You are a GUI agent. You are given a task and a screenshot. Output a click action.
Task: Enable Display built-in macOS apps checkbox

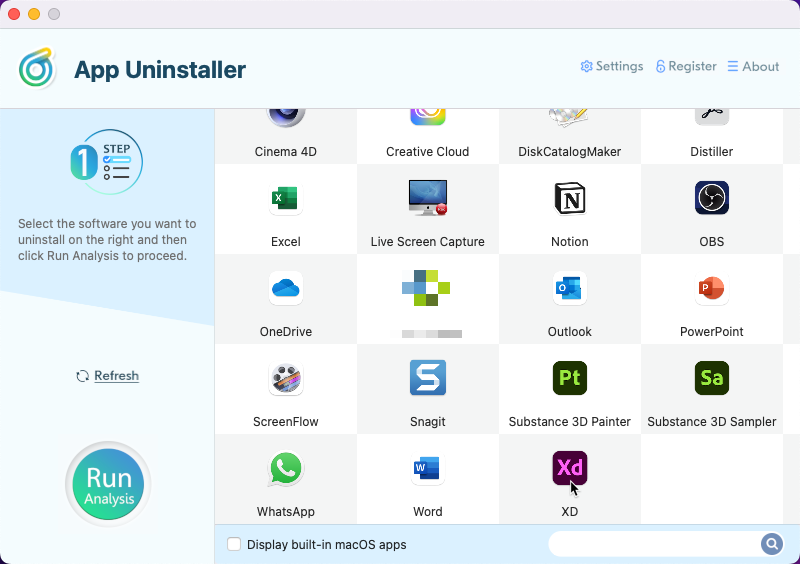pyautogui.click(x=234, y=545)
